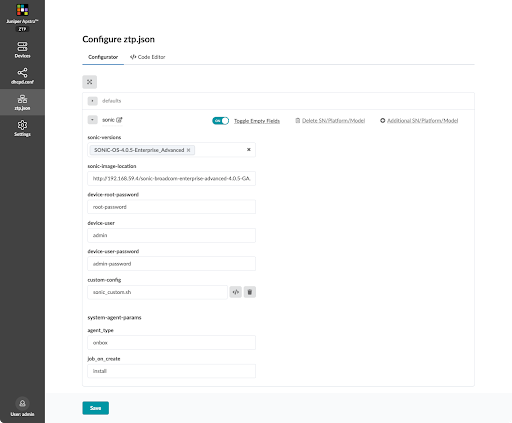
Task: Open the dhcpd.conf sidebar icon
Action: [x=22, y=76]
